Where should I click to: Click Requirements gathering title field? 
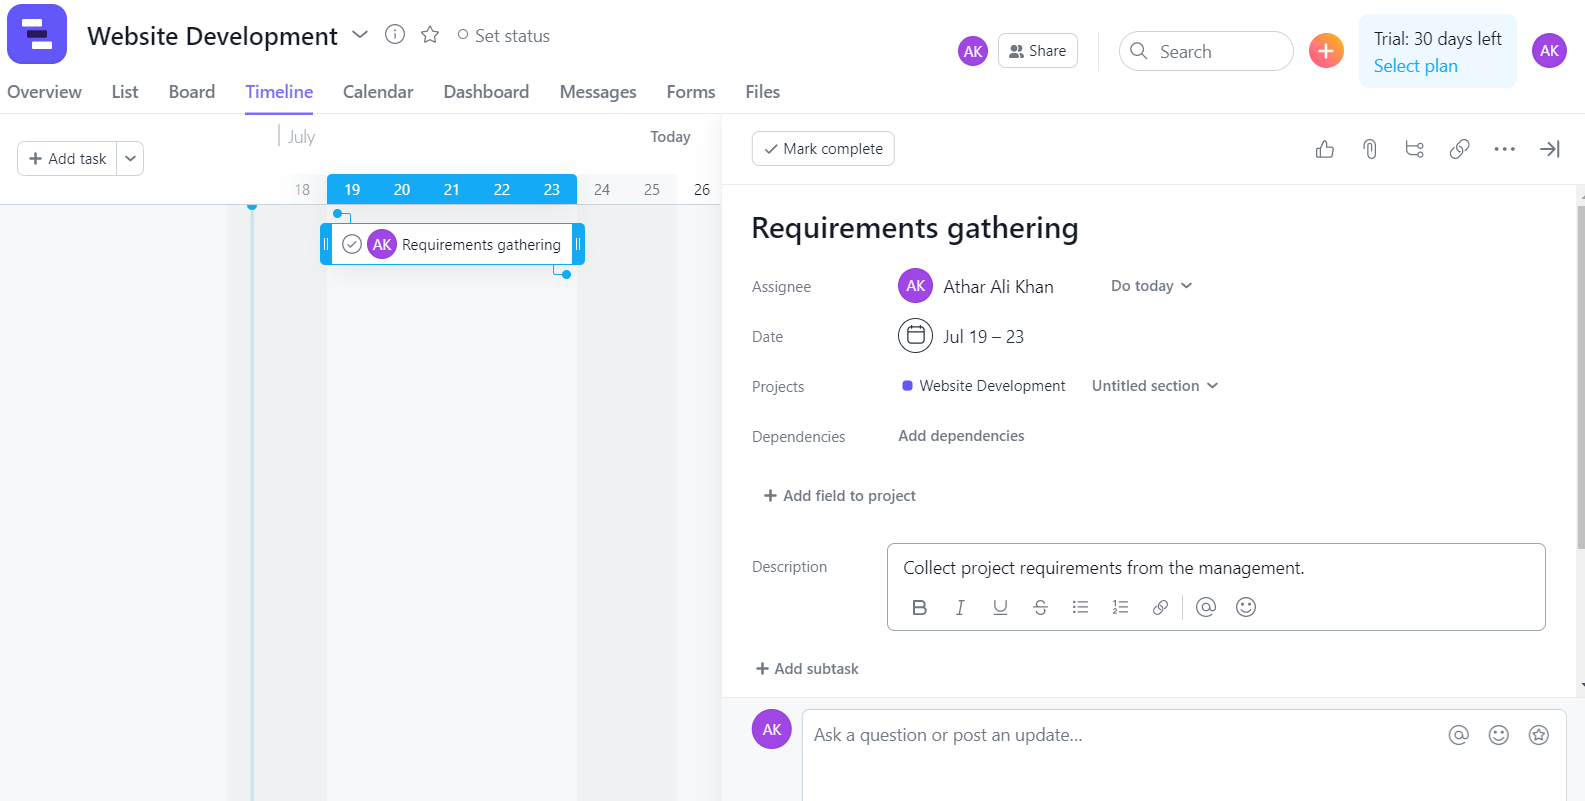[x=915, y=228]
